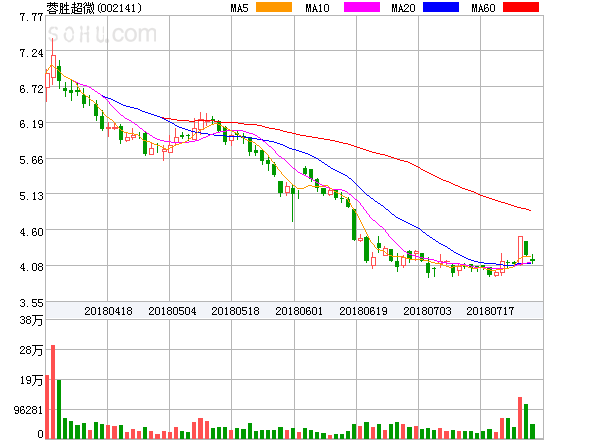Click the 3.55 price axis label
This screenshot has height=440, width=600.
[31, 303]
